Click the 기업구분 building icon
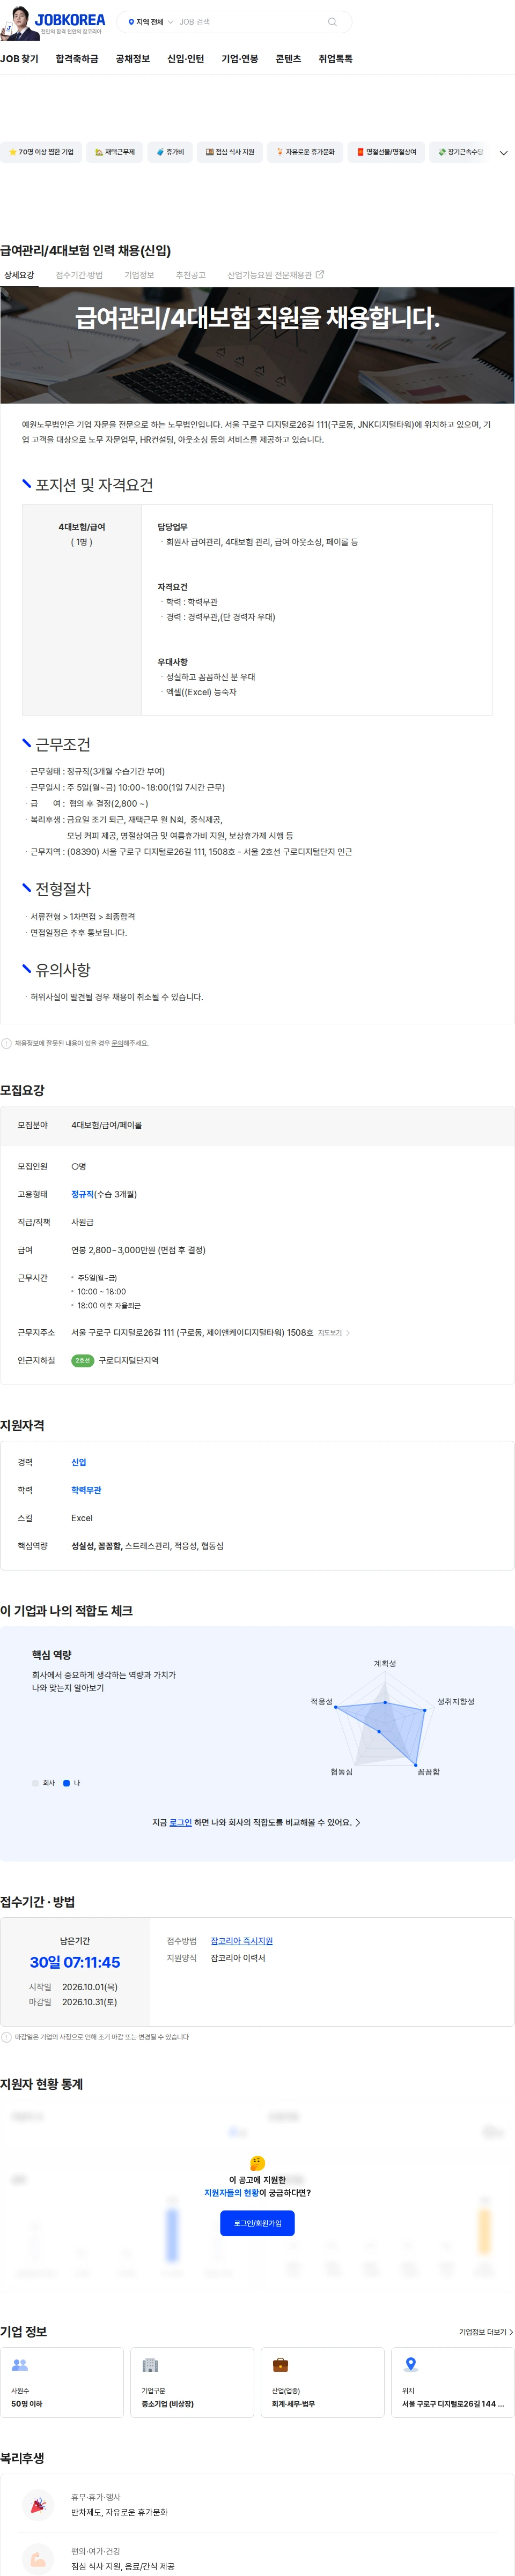Screen dimensions: 515x2576 pyautogui.click(x=150, y=2365)
